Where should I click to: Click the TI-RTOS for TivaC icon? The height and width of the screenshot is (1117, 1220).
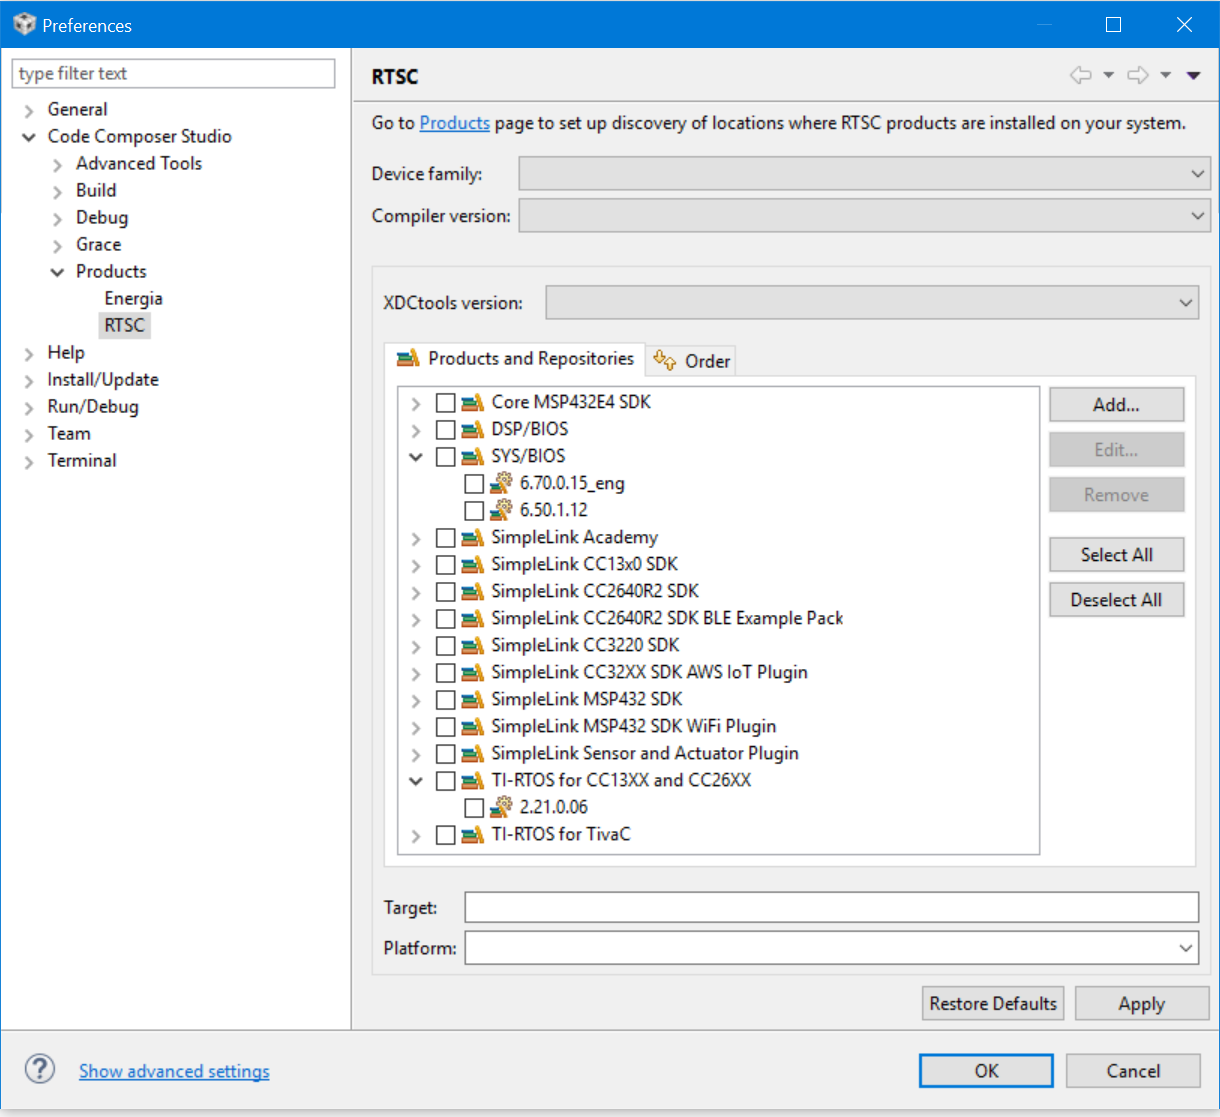coord(473,834)
